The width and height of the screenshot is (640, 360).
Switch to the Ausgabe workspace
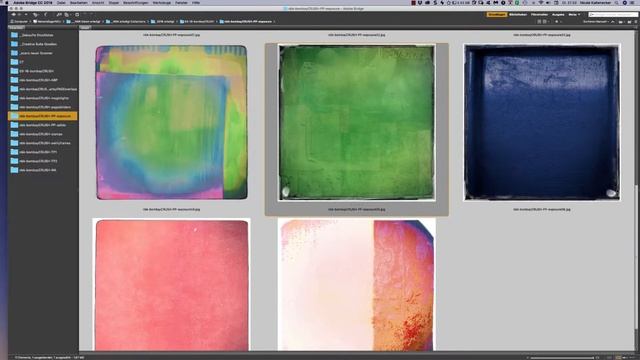pyautogui.click(x=558, y=15)
